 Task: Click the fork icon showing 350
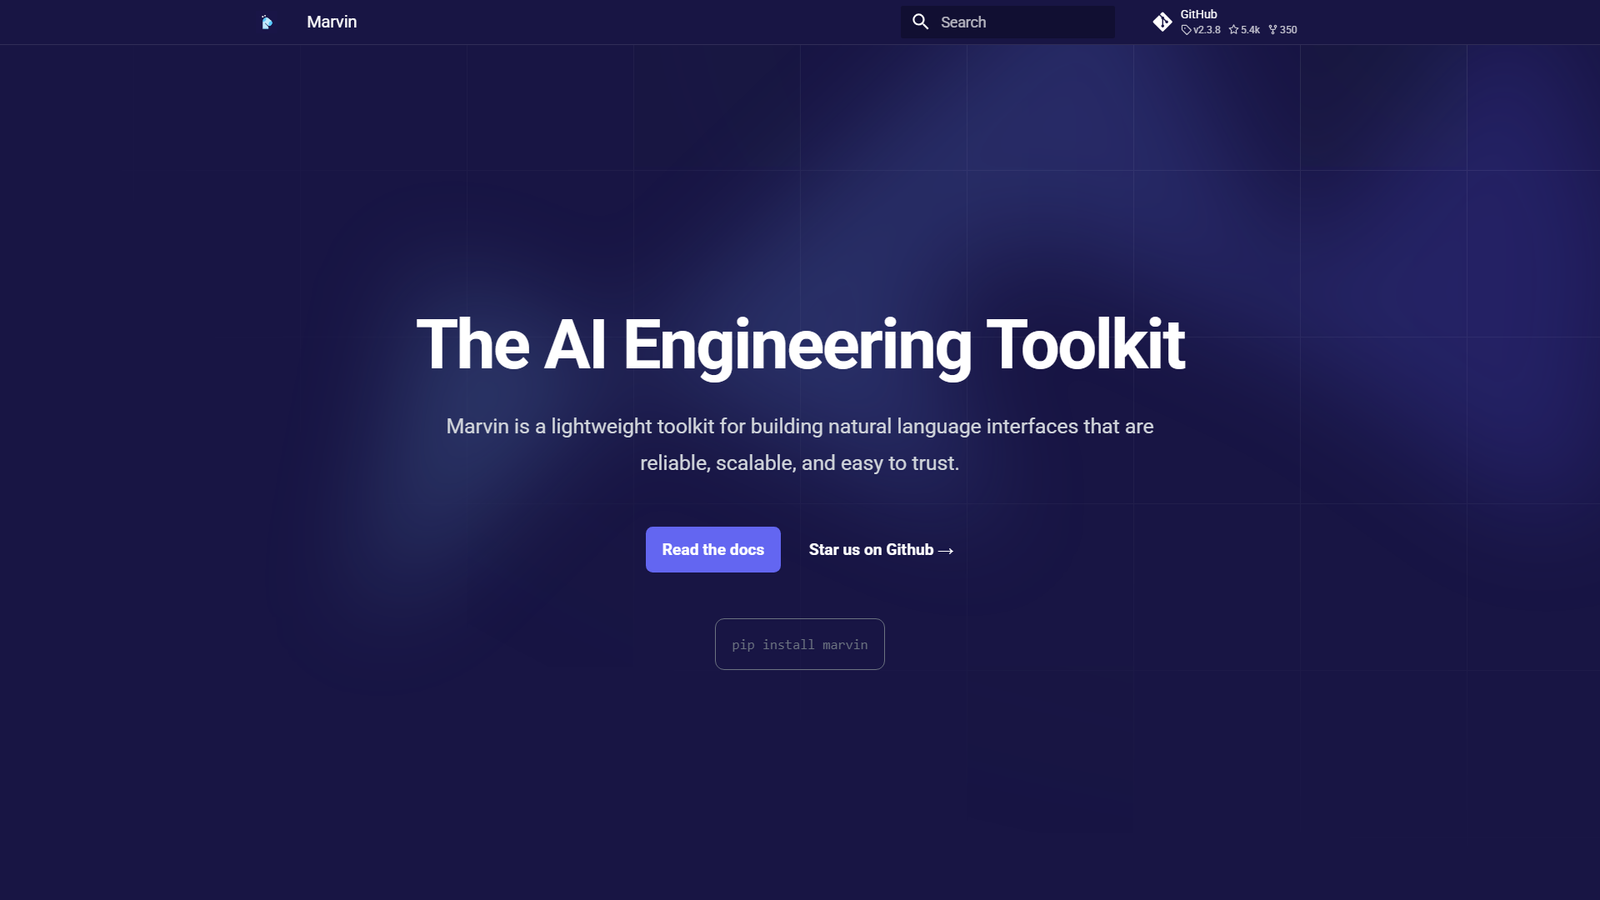point(1273,30)
